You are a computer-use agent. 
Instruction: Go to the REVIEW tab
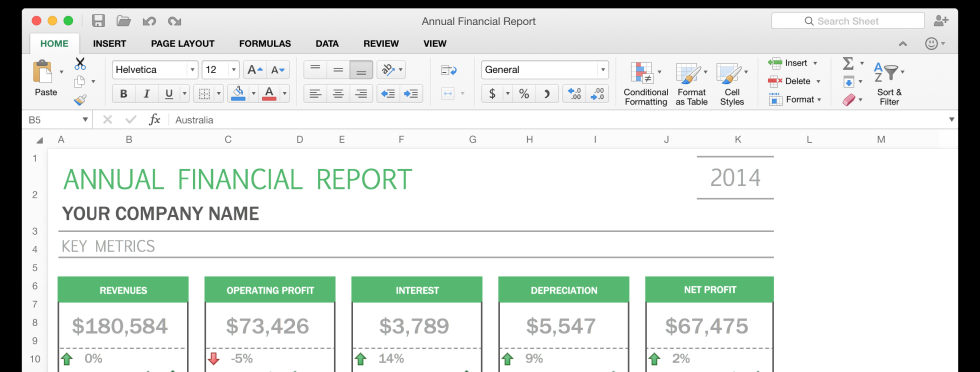(381, 44)
